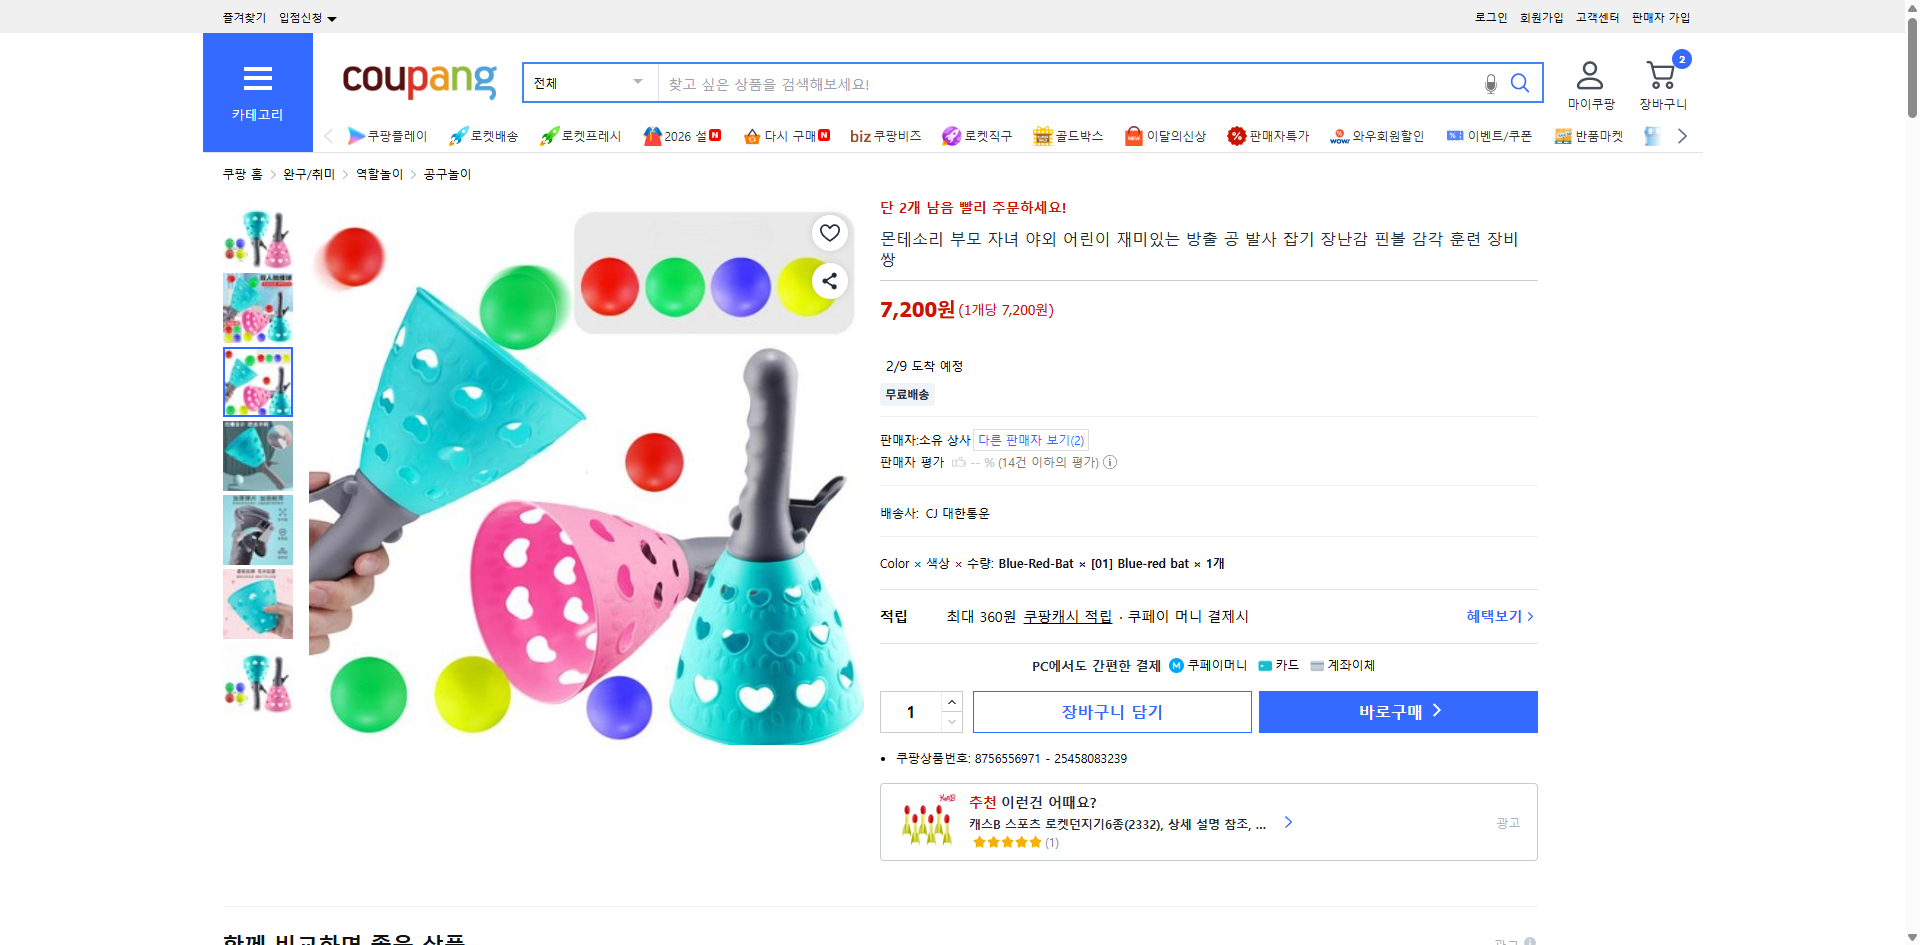Share the product via the share icon

(829, 281)
